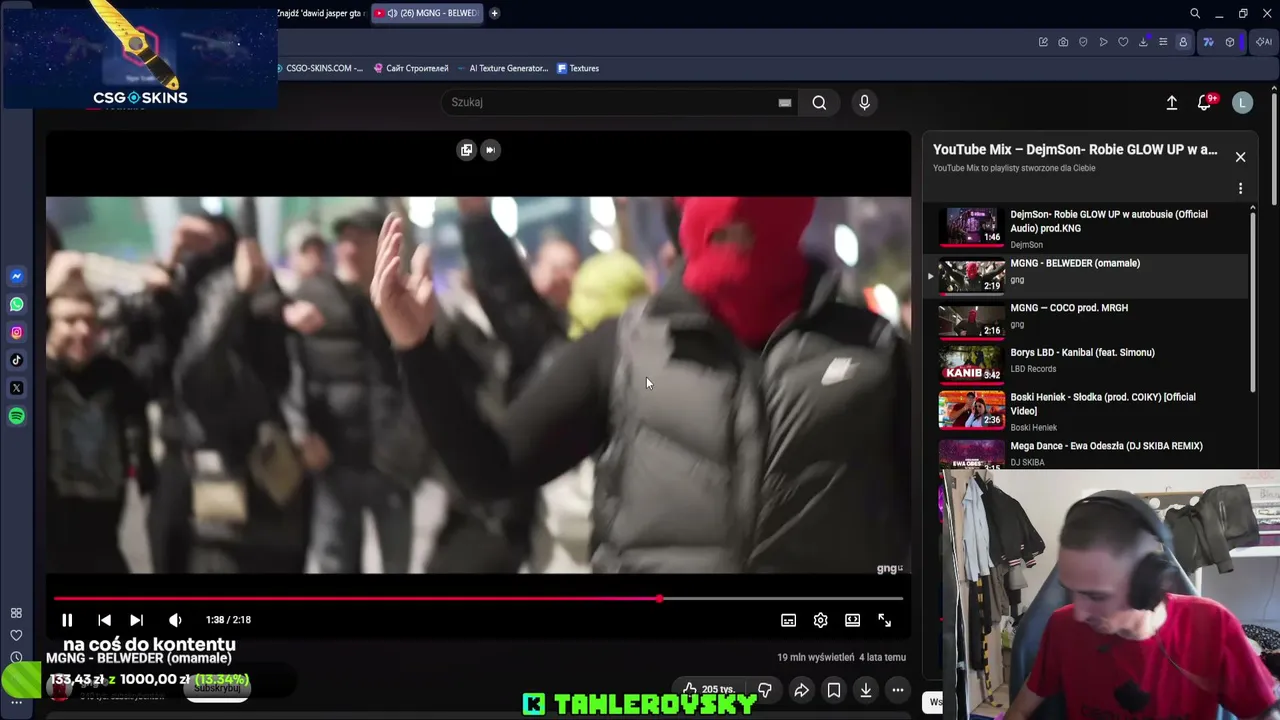Open the shield privacy protection icon

pos(1083,42)
